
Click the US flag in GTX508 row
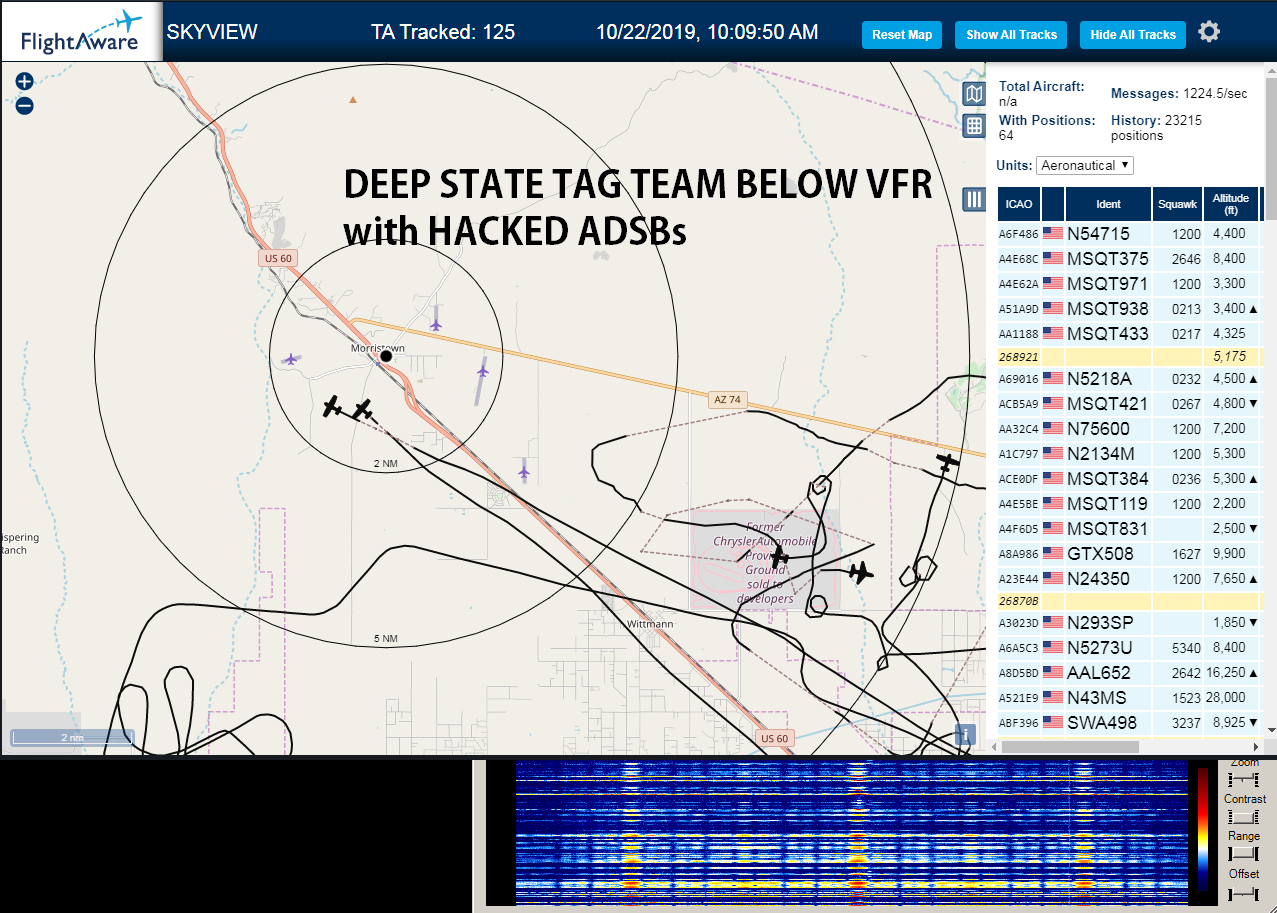tap(1053, 553)
